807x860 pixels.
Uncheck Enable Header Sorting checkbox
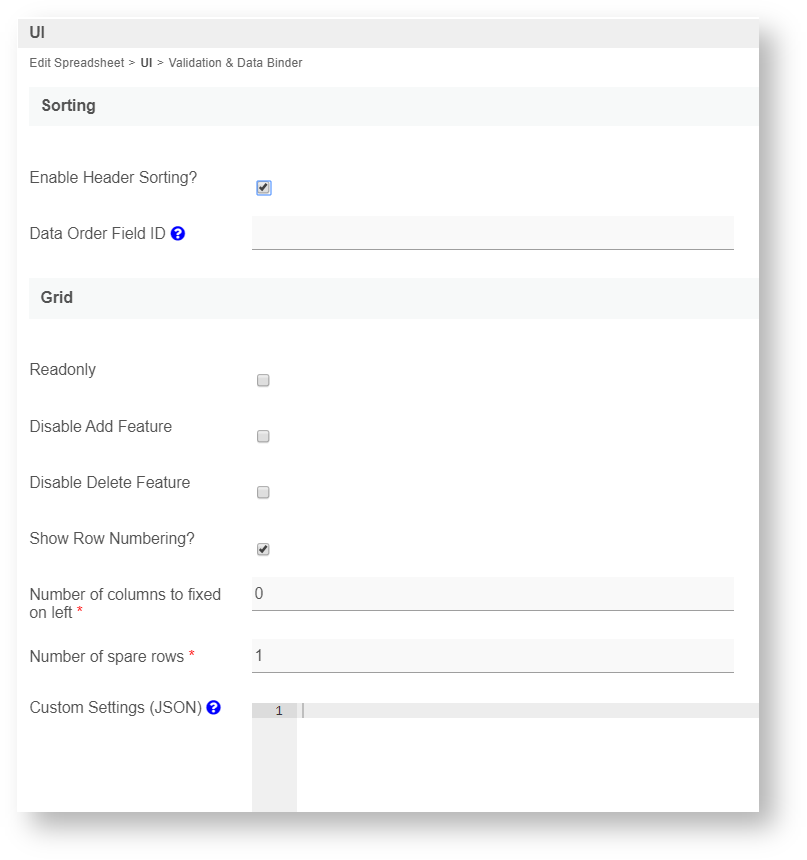(263, 187)
